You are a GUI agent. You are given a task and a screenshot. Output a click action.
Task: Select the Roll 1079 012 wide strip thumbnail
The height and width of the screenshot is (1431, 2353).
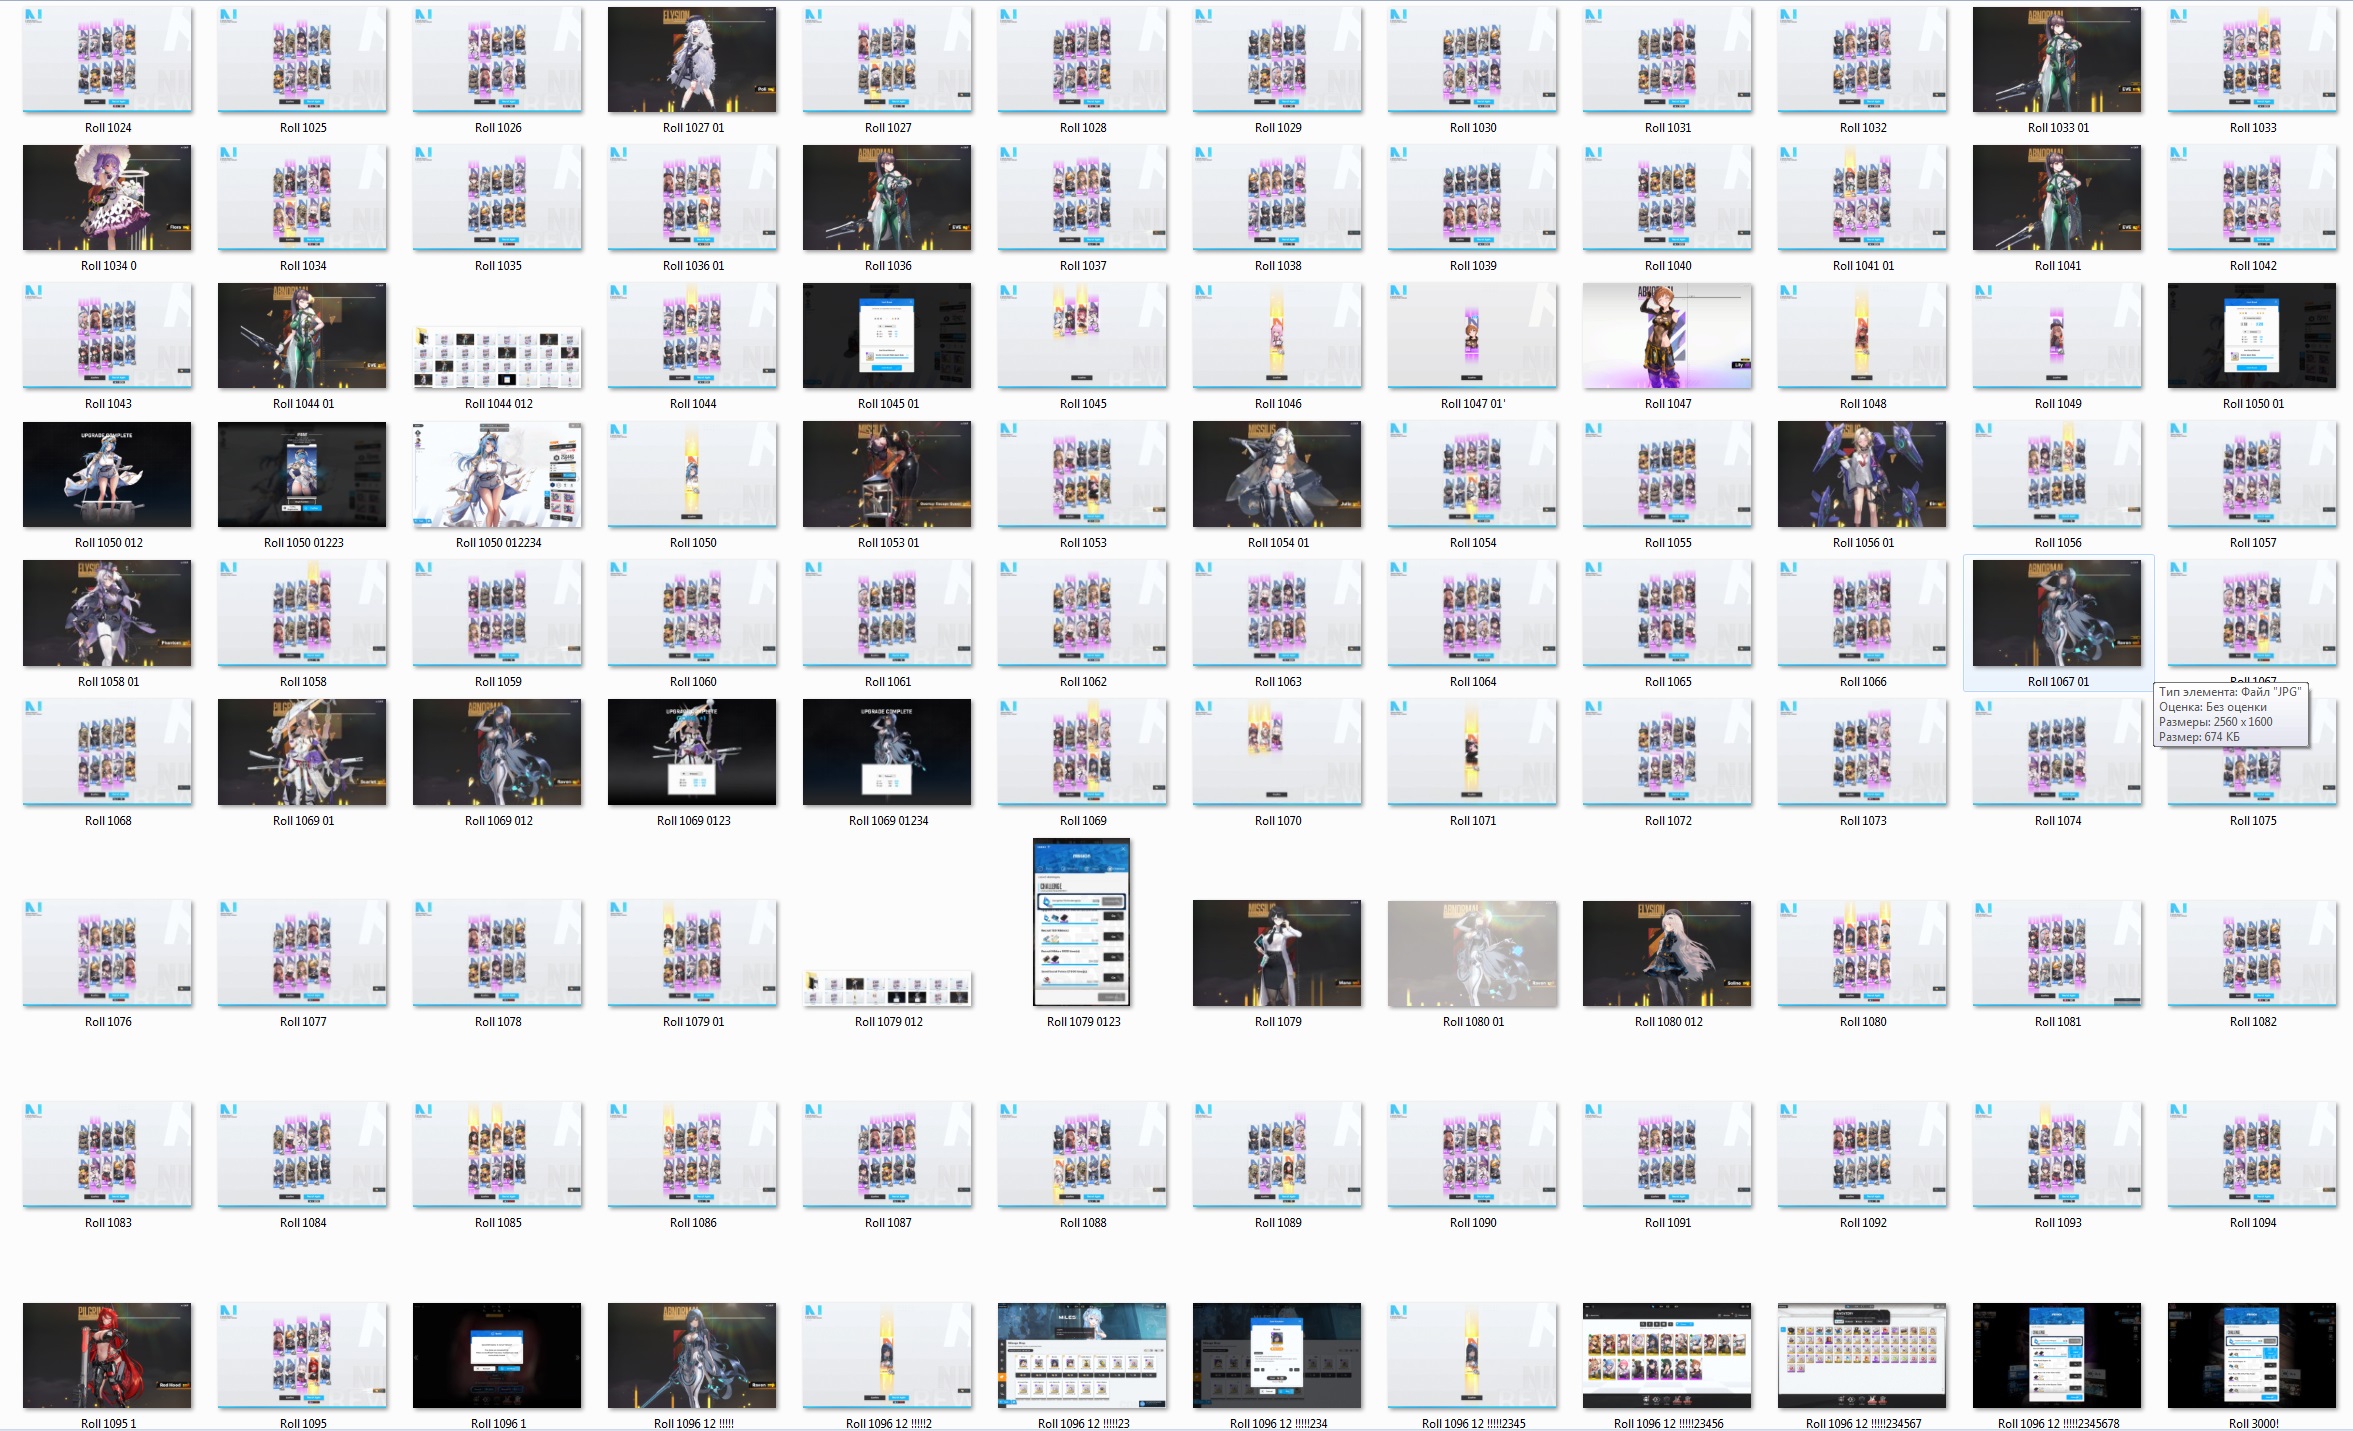coord(888,988)
